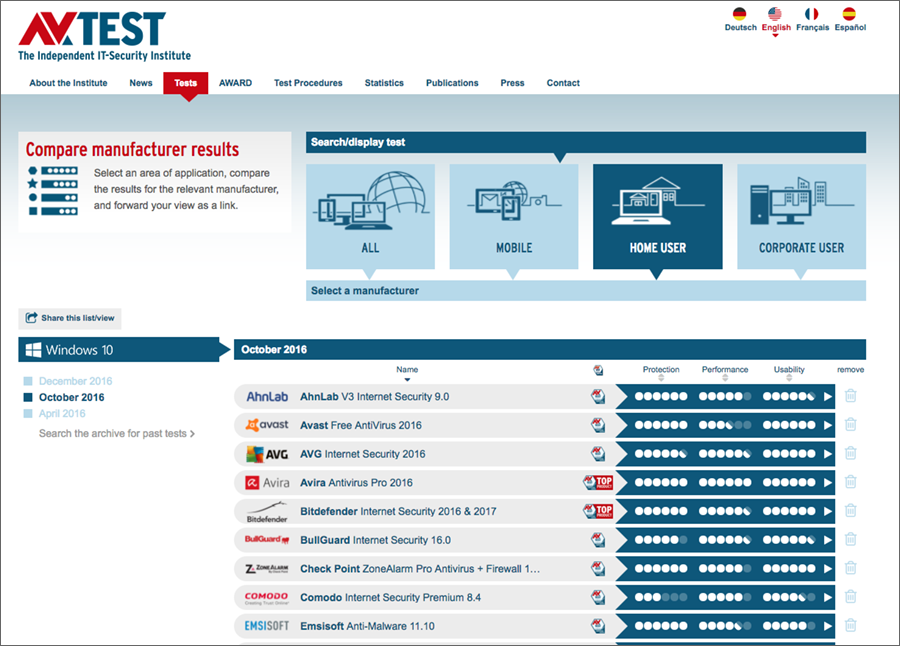This screenshot has height=646, width=900.
Task: Click Avast certified badge icon
Action: (x=598, y=425)
